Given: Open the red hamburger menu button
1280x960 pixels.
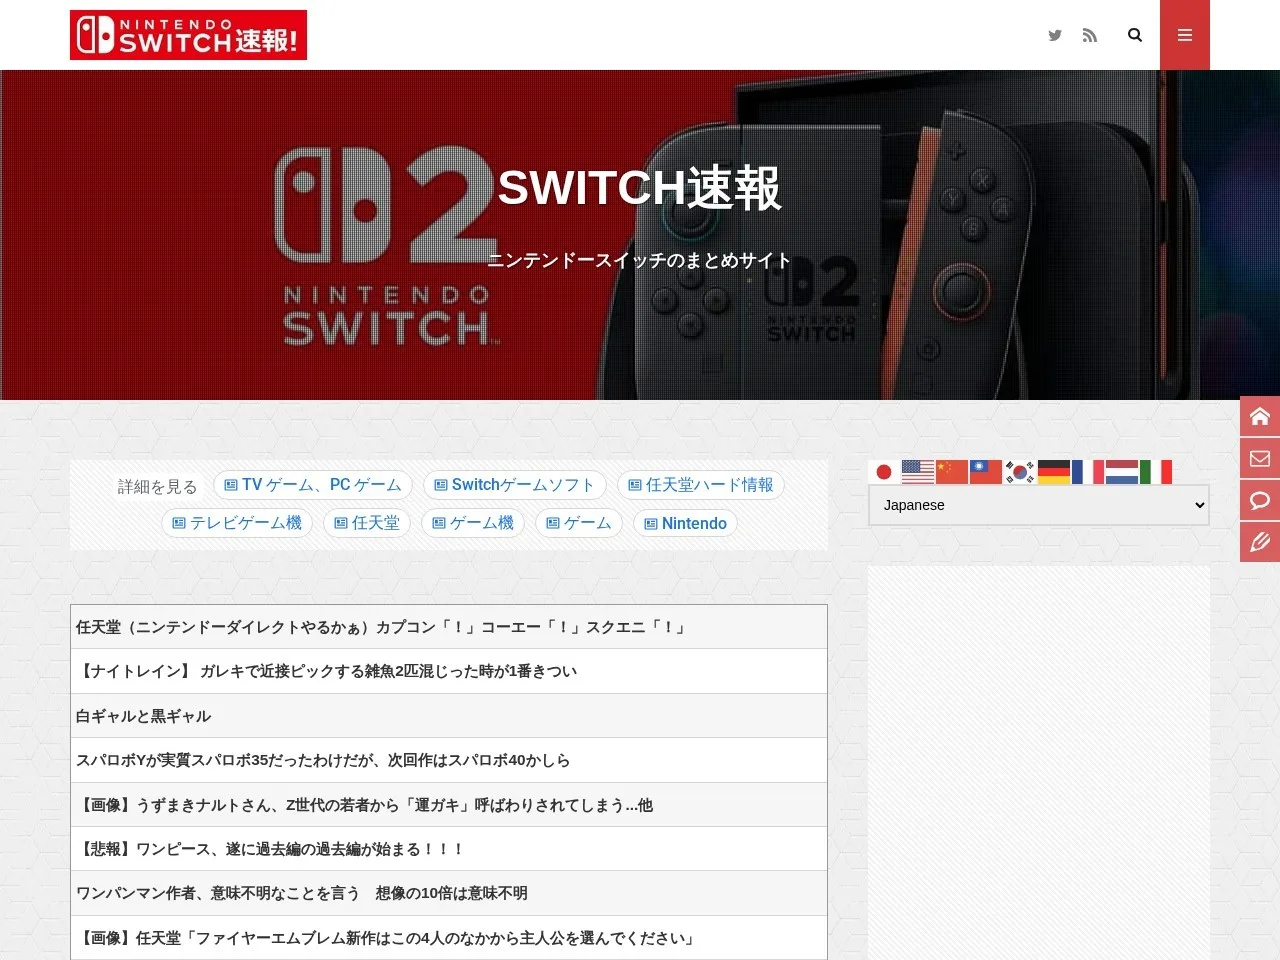Looking at the screenshot, I should click(1185, 35).
